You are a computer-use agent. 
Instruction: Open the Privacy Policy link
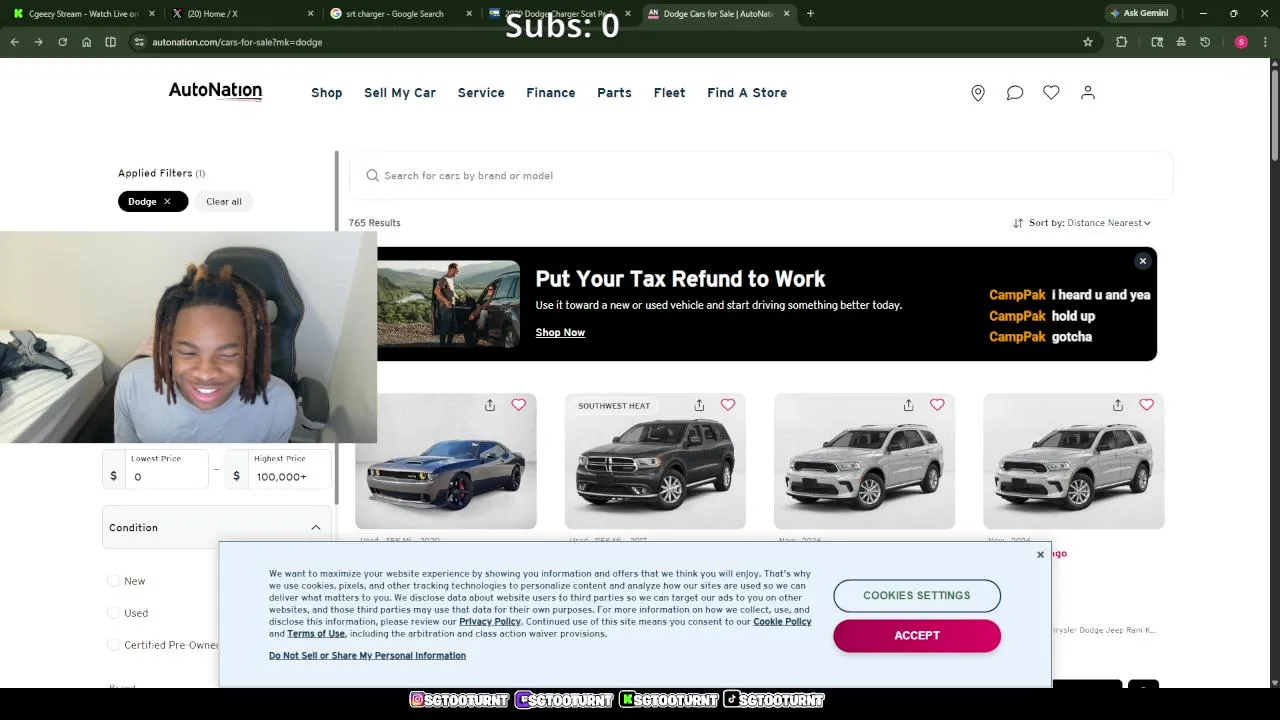(x=490, y=622)
